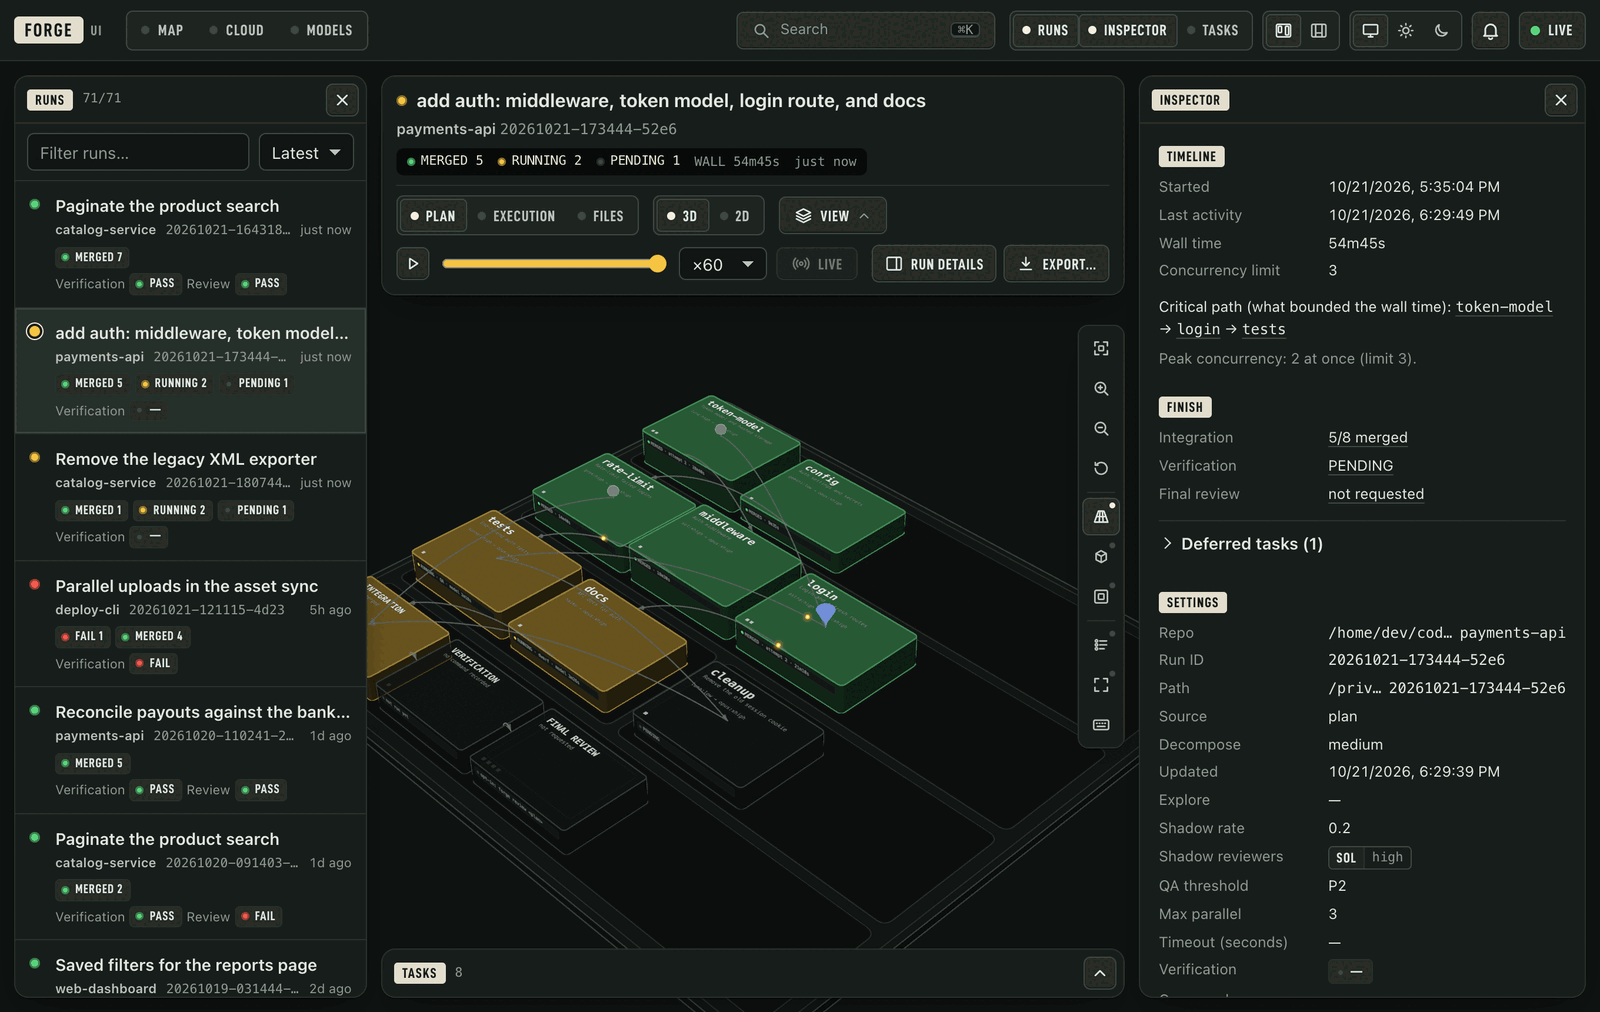Click the fit-to-view icon in the canvas toolbar
1600x1012 pixels.
click(1101, 348)
